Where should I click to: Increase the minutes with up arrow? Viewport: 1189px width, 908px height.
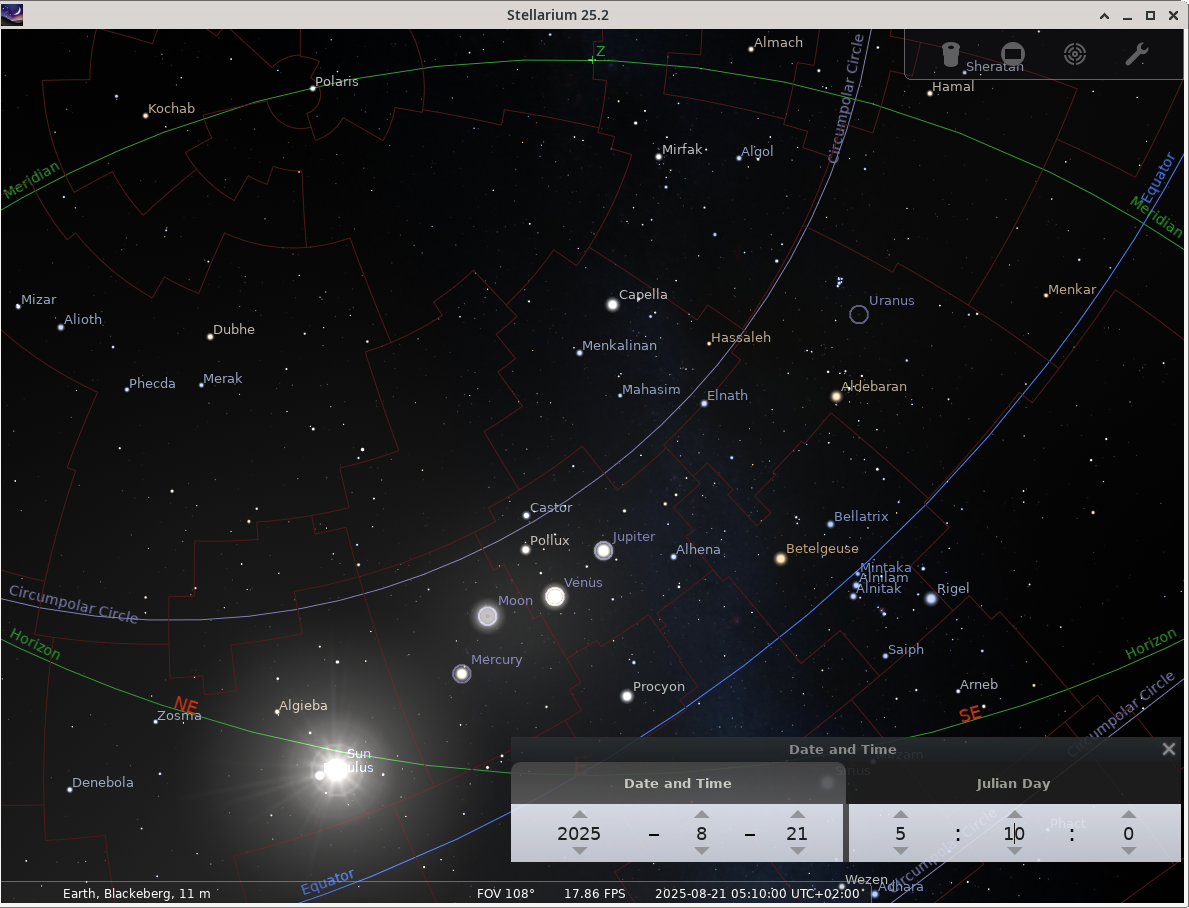(1015, 815)
